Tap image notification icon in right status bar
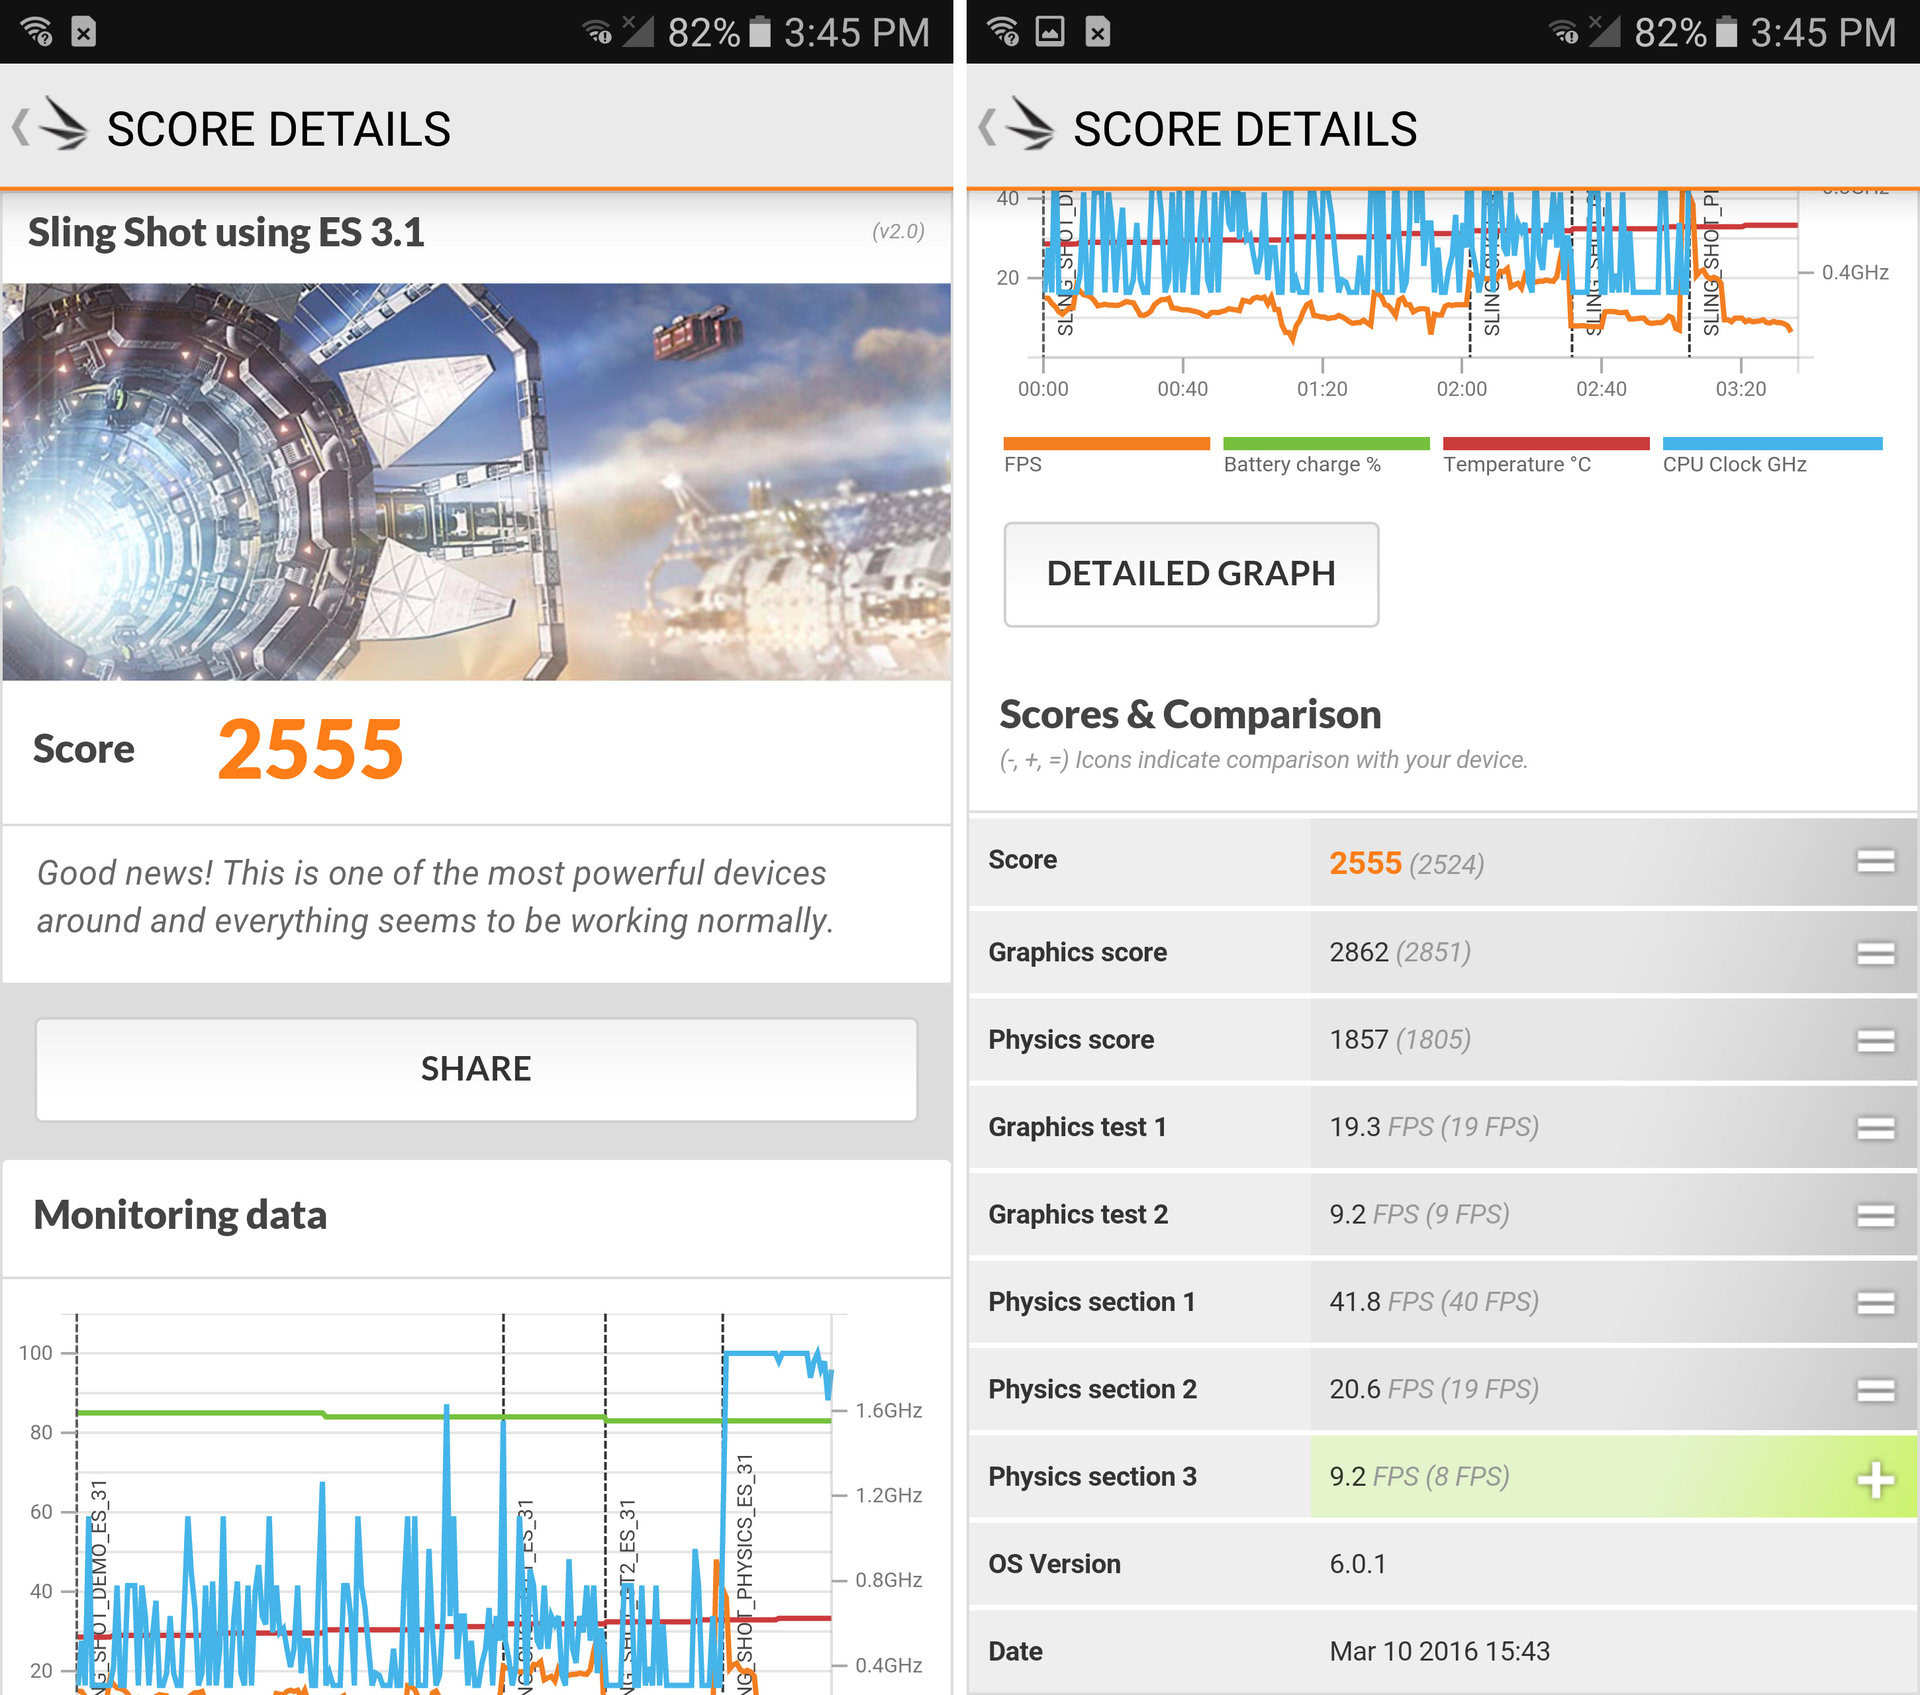This screenshot has width=1920, height=1695. [1049, 31]
